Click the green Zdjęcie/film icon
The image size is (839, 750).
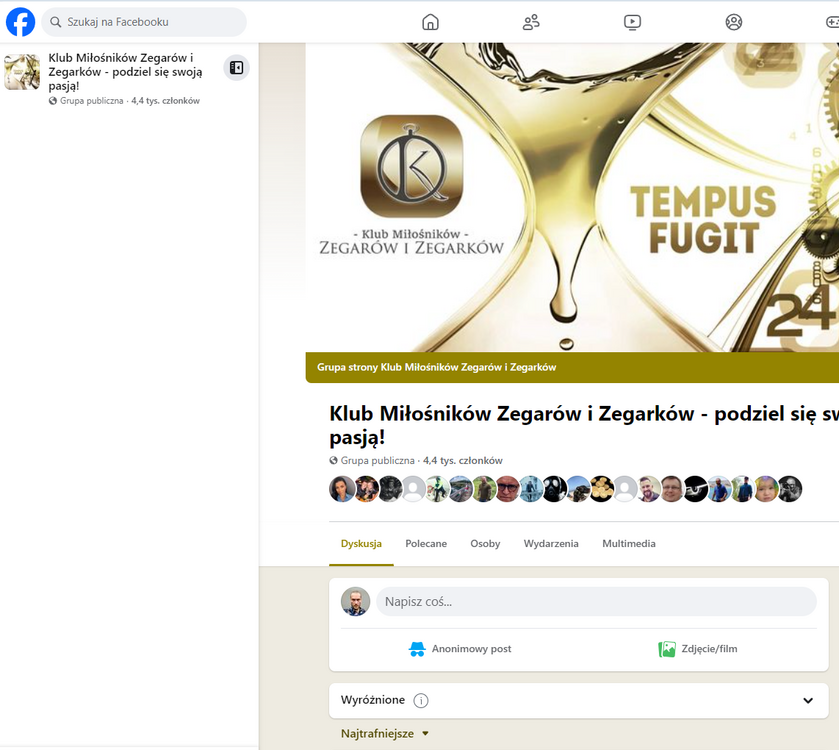tap(666, 648)
